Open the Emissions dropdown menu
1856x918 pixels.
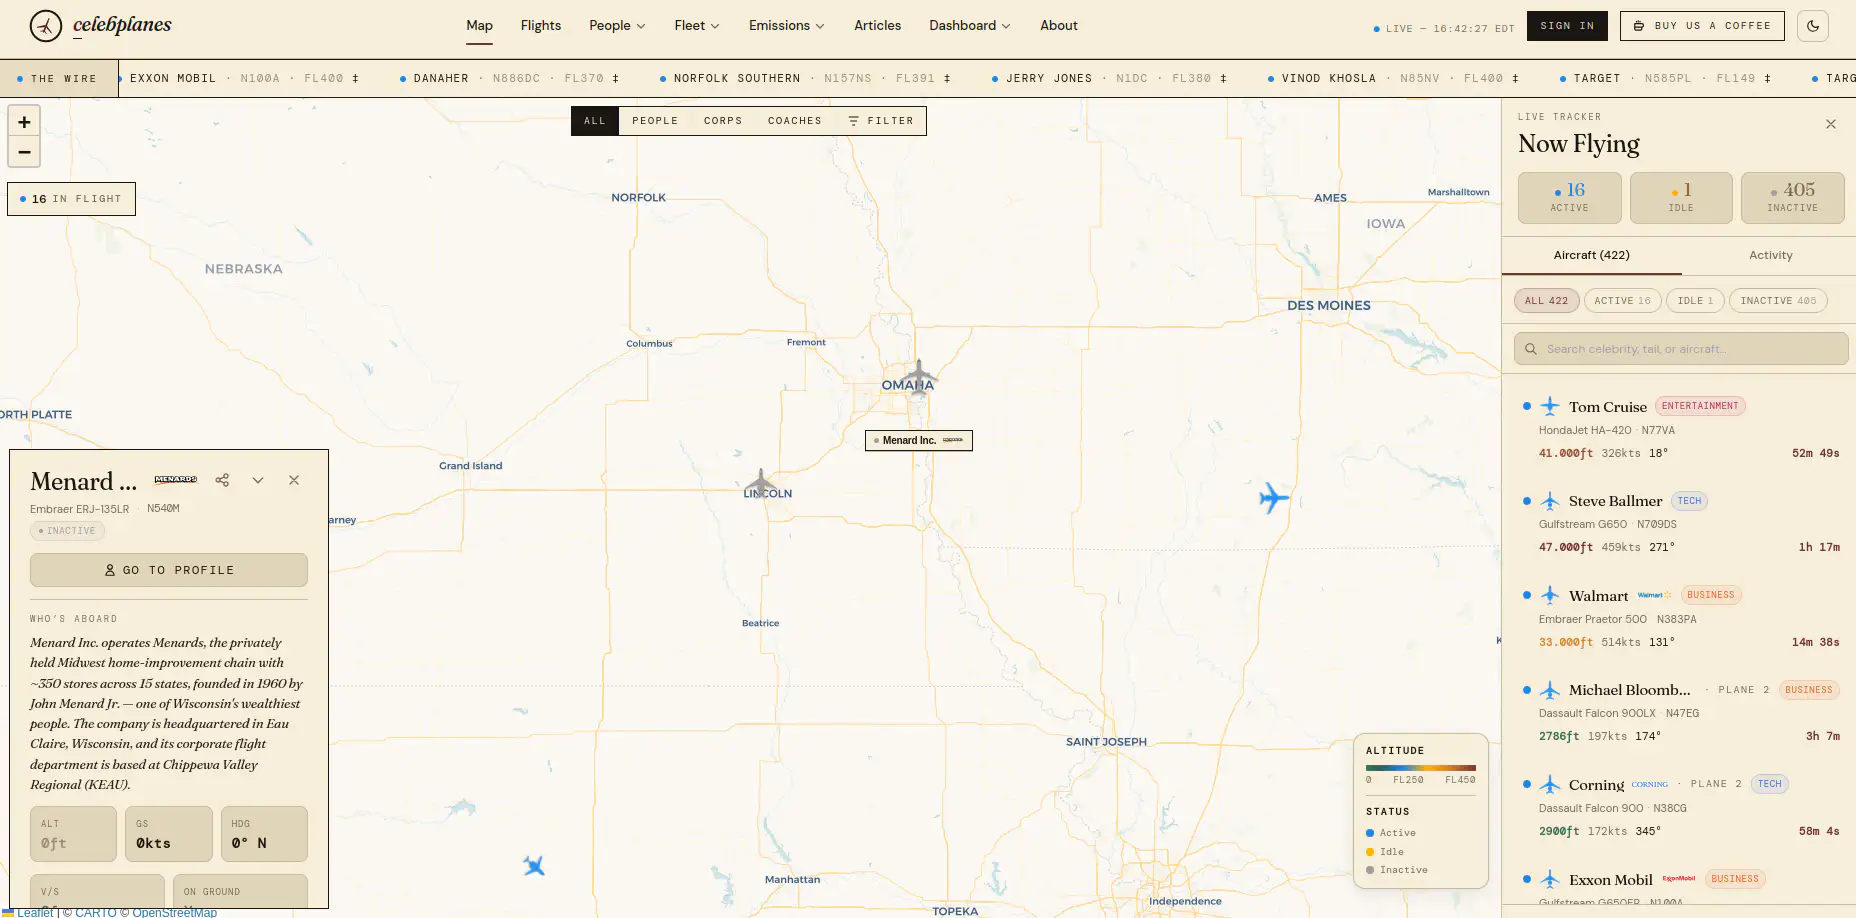pos(787,26)
